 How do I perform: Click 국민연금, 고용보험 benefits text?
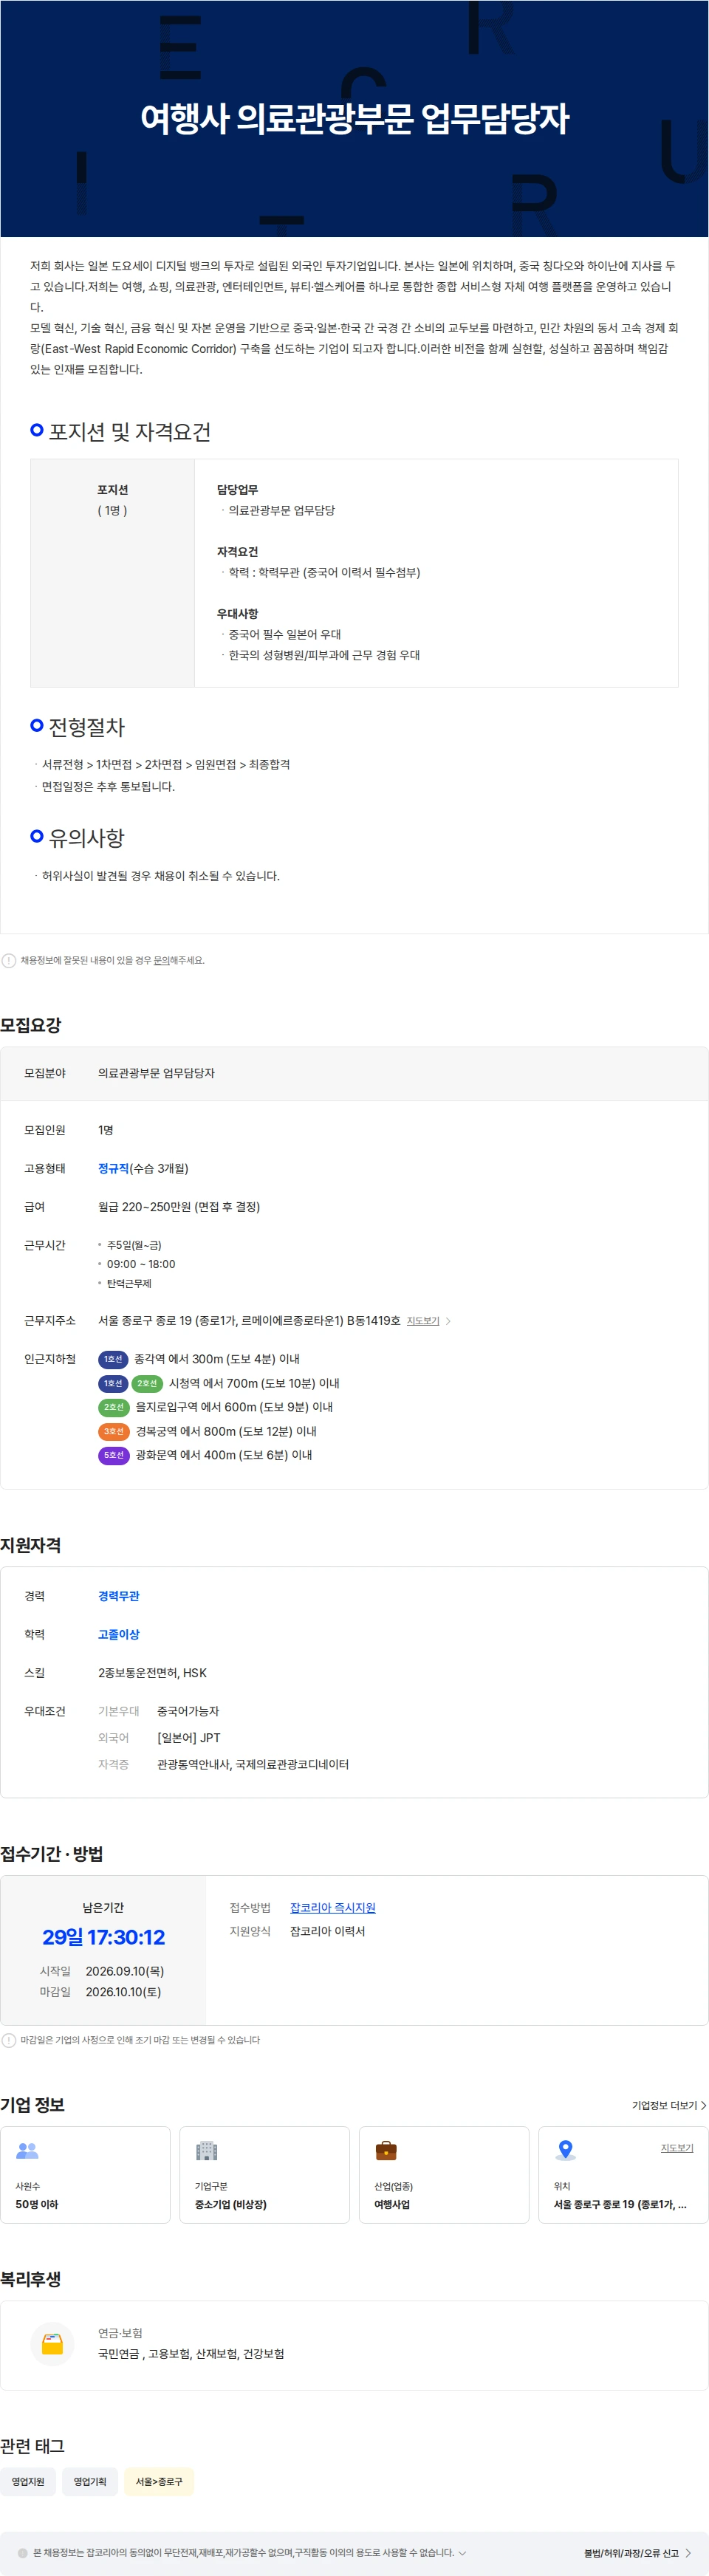(x=191, y=2354)
